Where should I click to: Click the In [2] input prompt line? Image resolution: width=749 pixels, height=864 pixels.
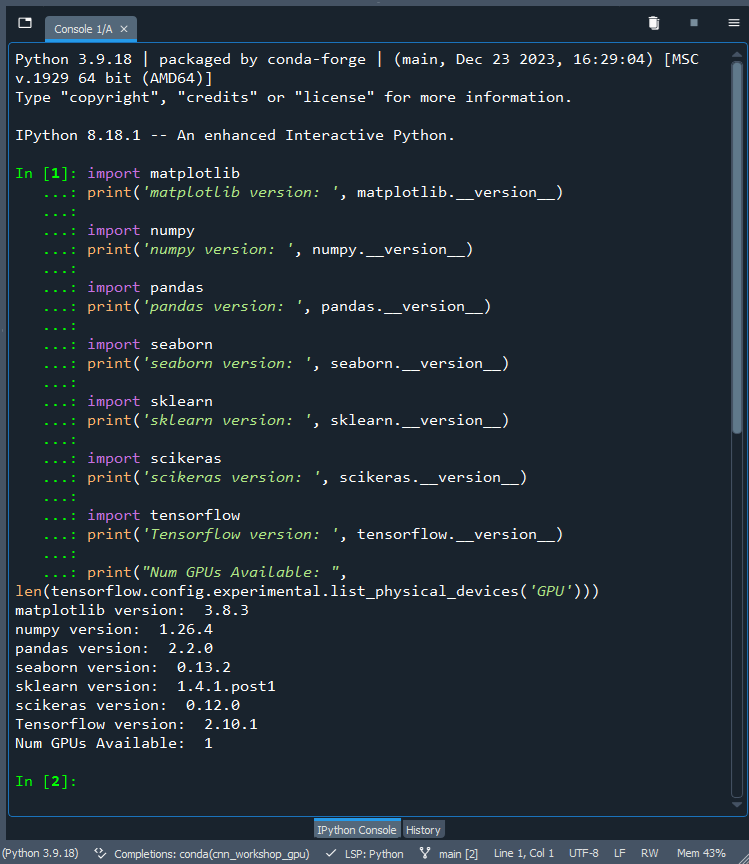pyautogui.click(x=46, y=781)
